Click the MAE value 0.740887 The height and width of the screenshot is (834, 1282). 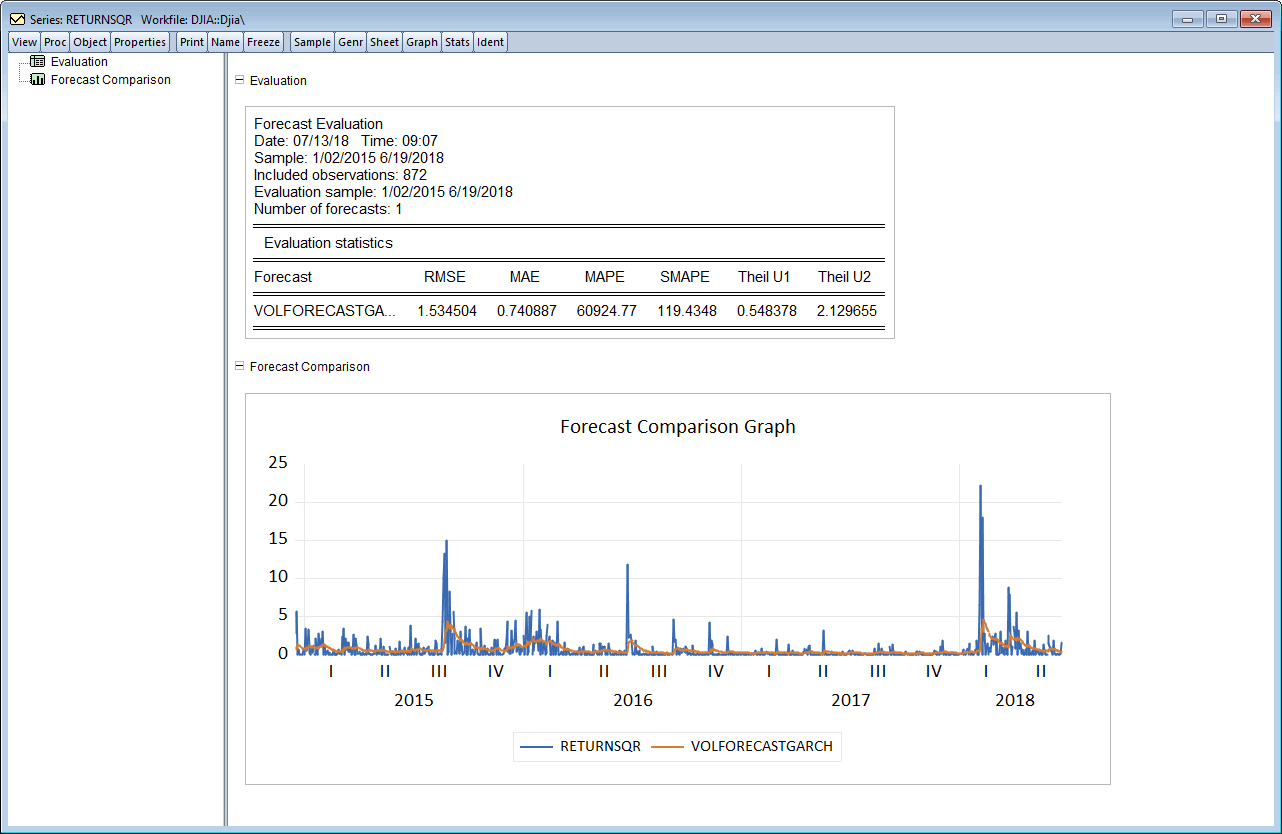tap(527, 311)
